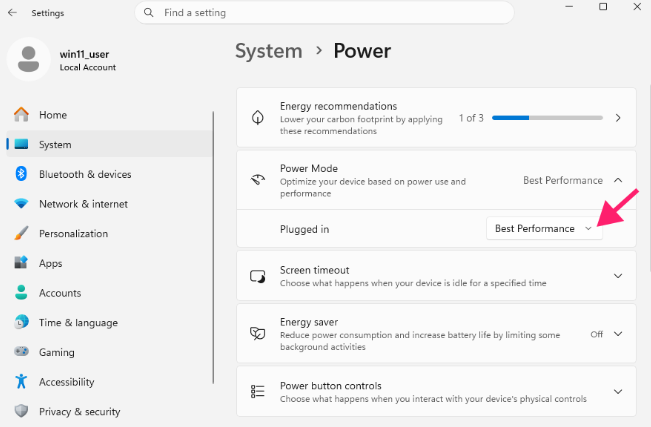
Task: Click the Bluetooth icon in sidebar
Action: [x=21, y=174]
